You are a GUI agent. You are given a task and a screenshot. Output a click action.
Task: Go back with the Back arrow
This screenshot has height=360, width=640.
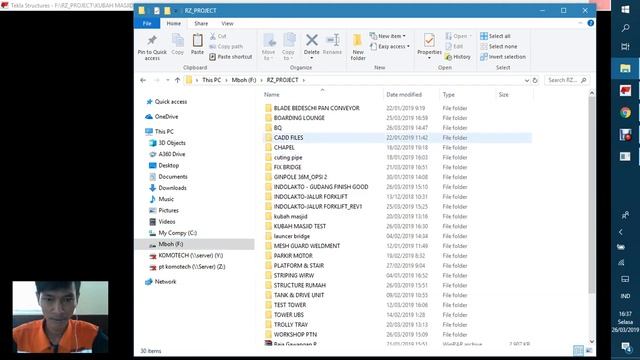pos(143,80)
